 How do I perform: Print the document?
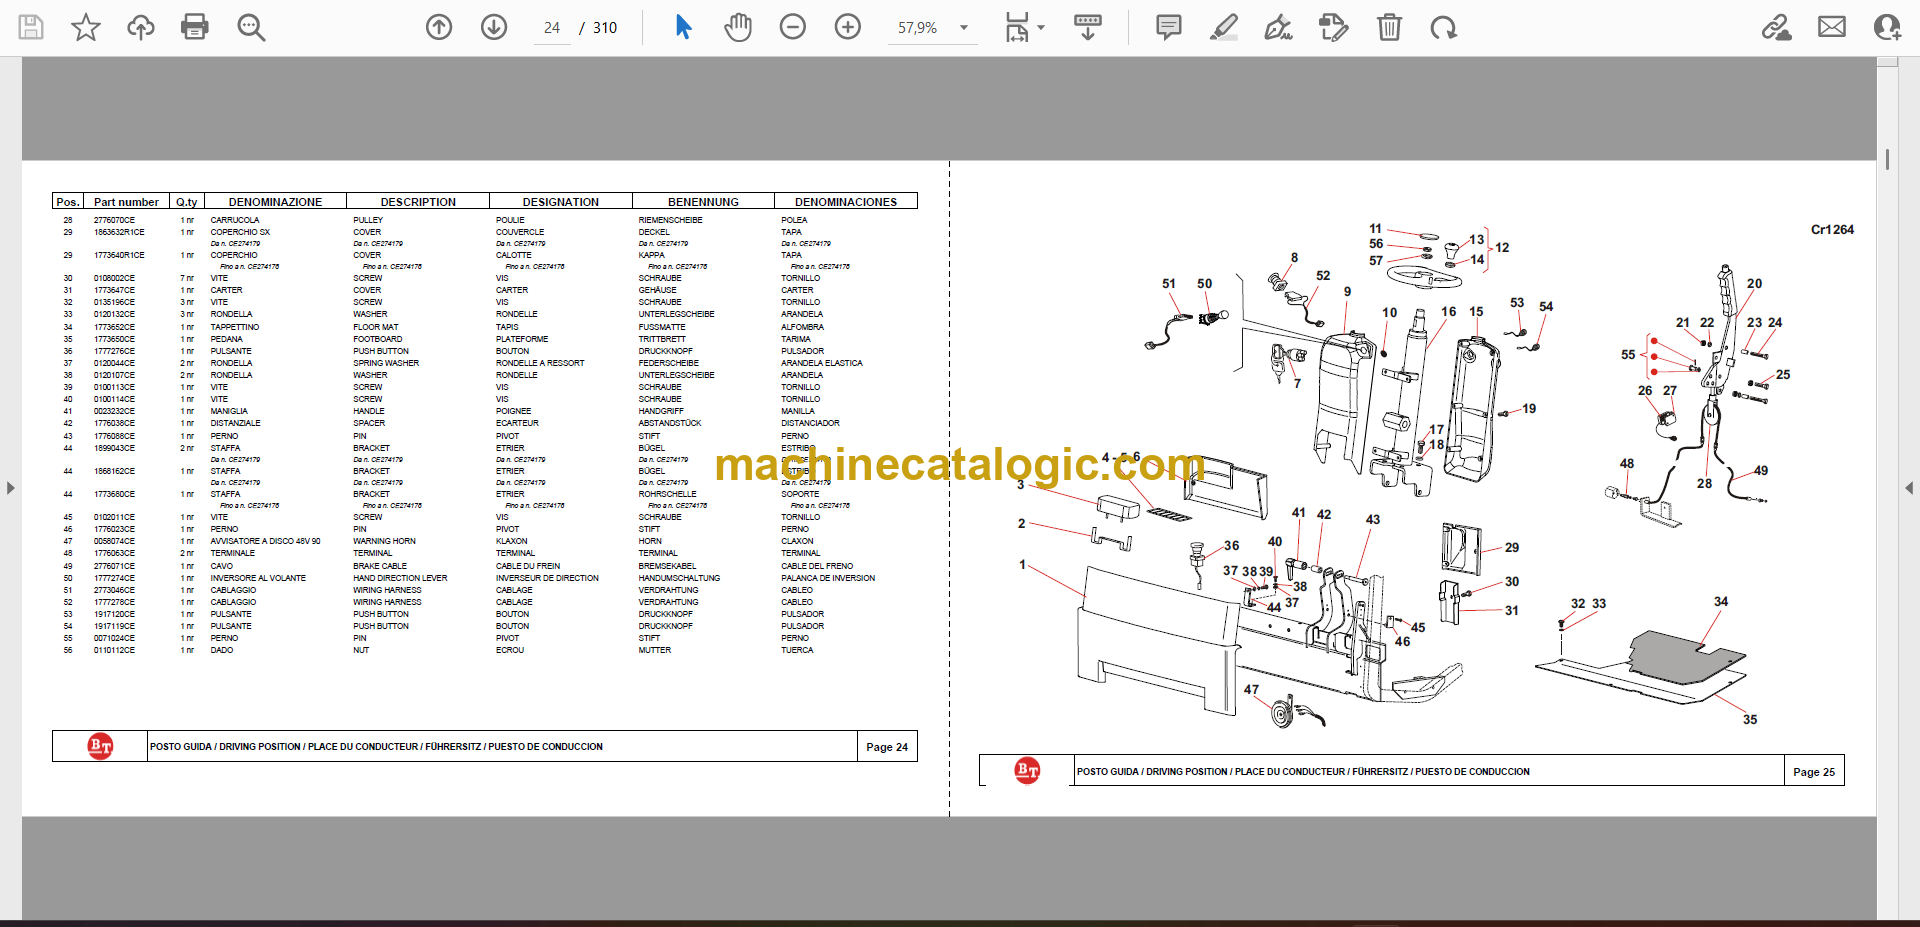(x=195, y=27)
